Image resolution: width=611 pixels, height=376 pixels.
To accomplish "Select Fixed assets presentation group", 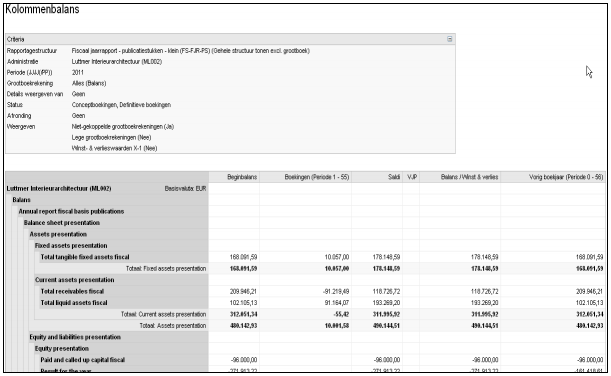I will coord(71,245).
